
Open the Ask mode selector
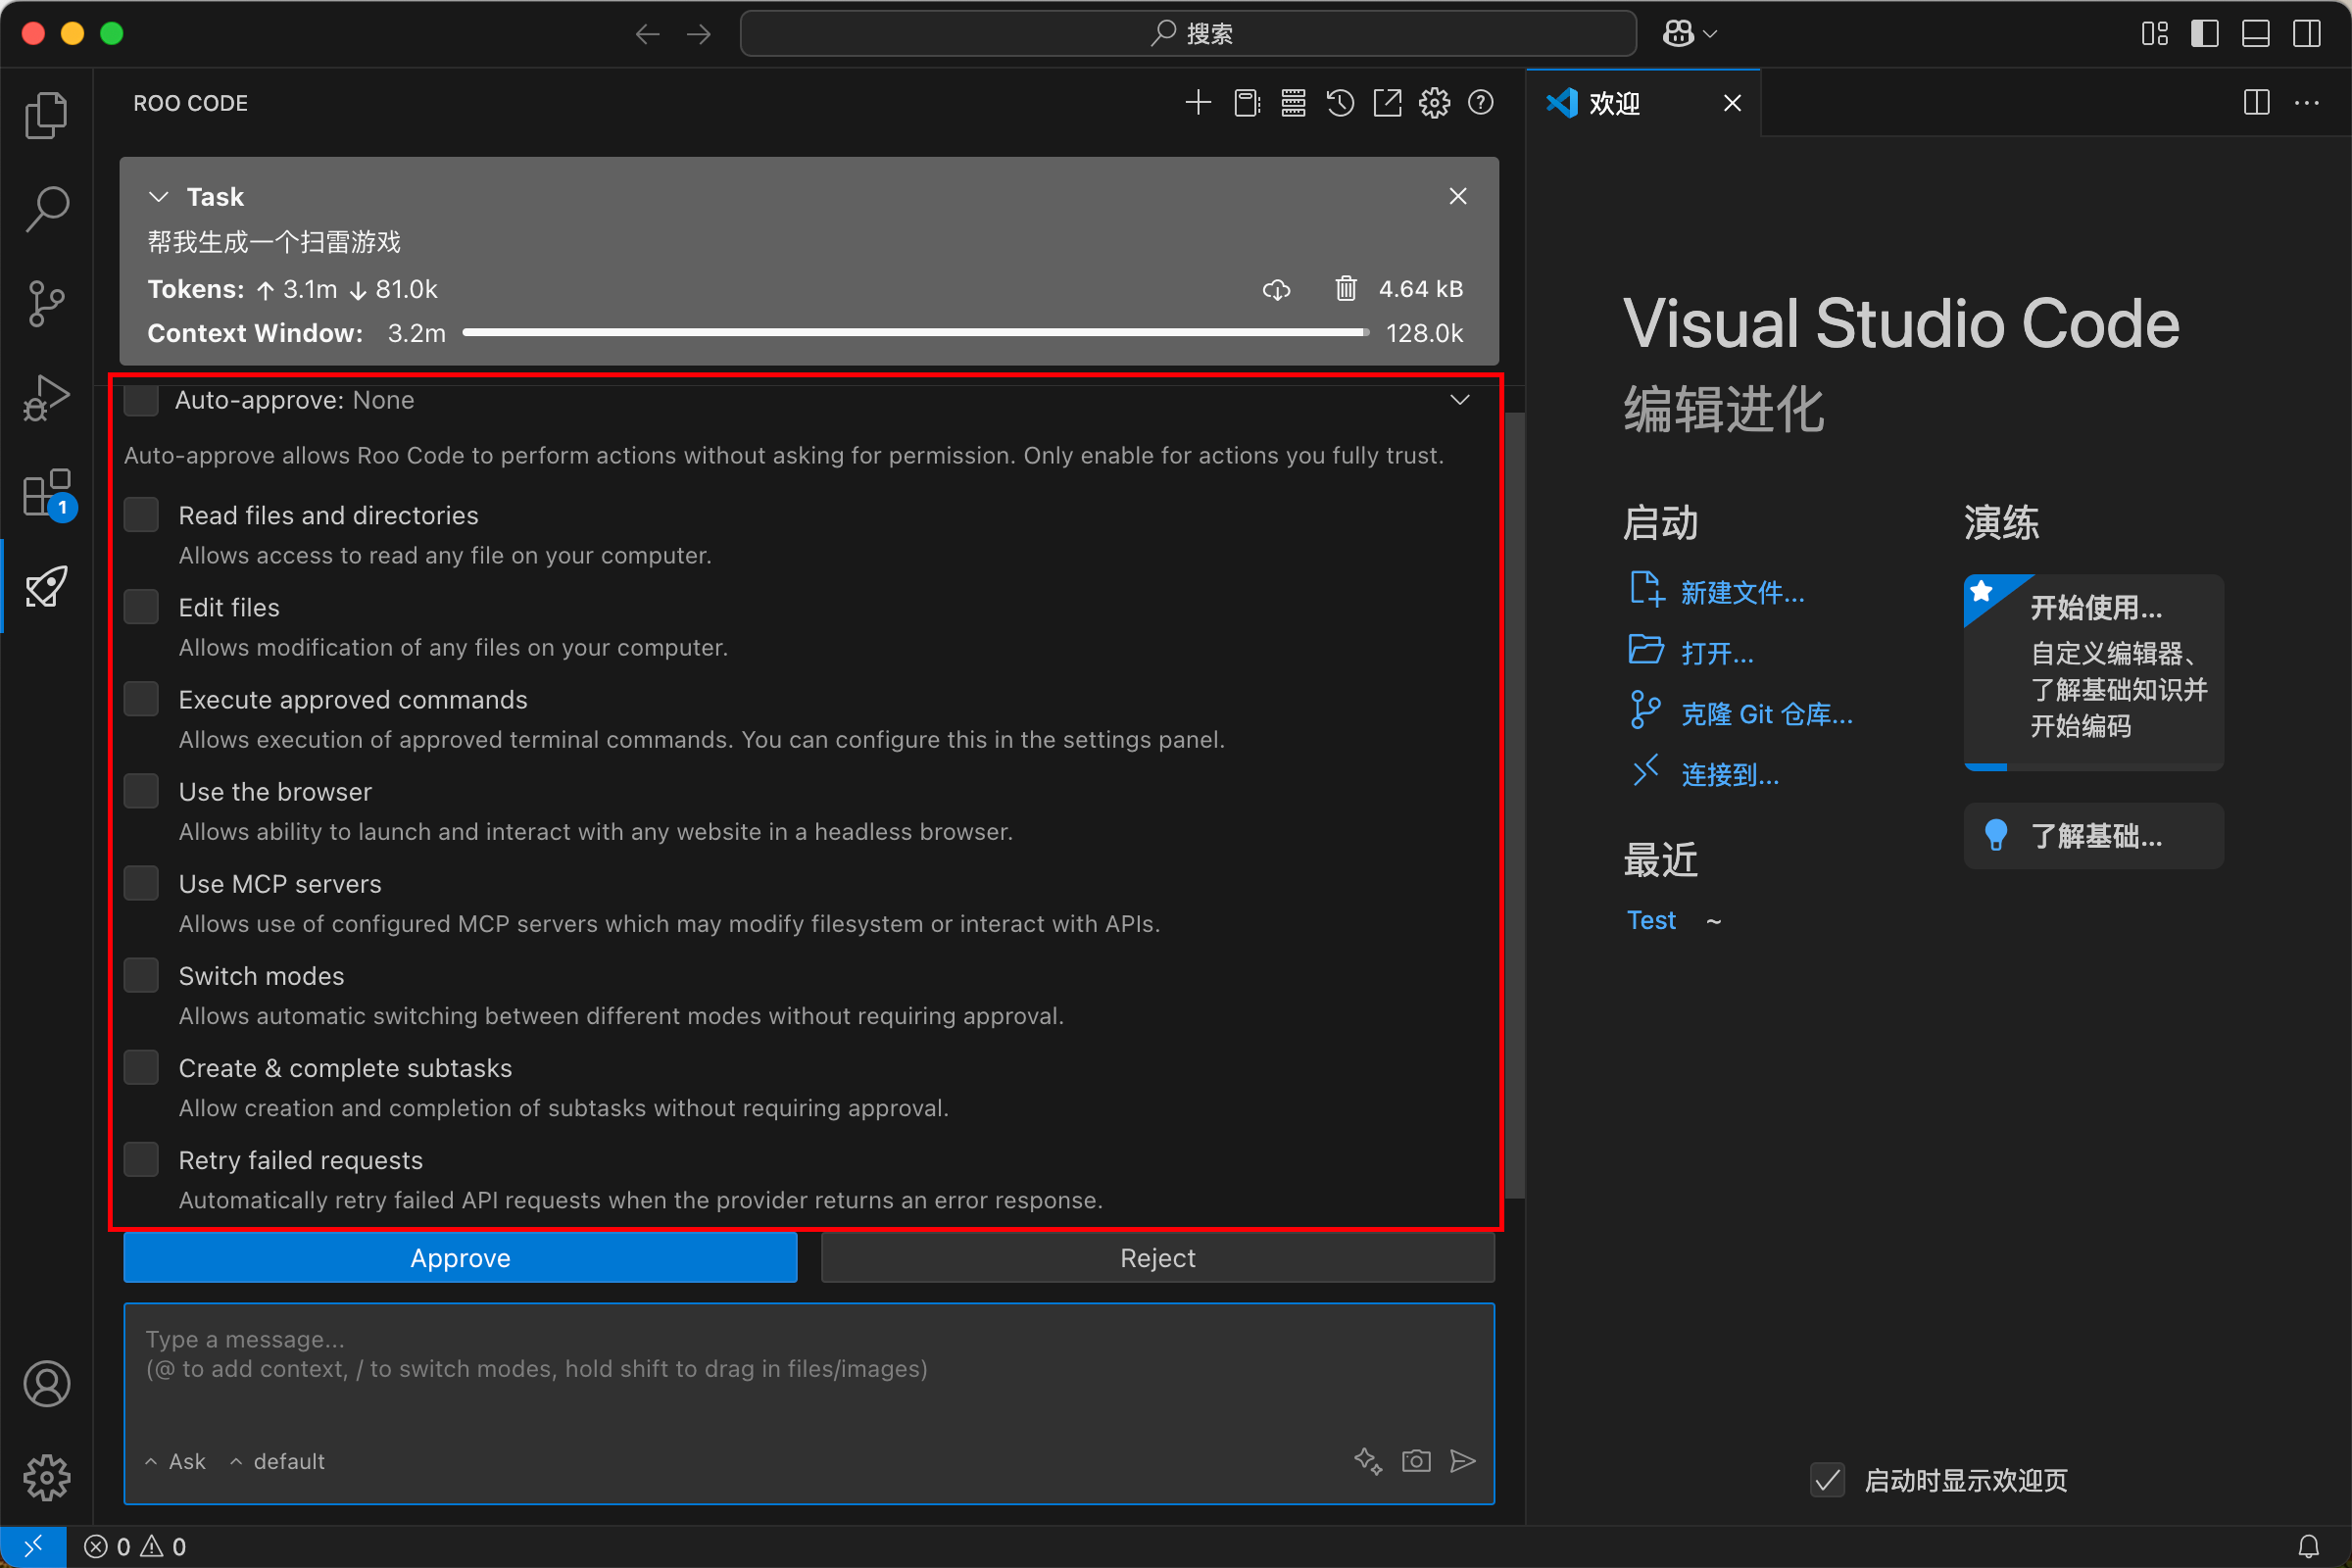pyautogui.click(x=175, y=1461)
